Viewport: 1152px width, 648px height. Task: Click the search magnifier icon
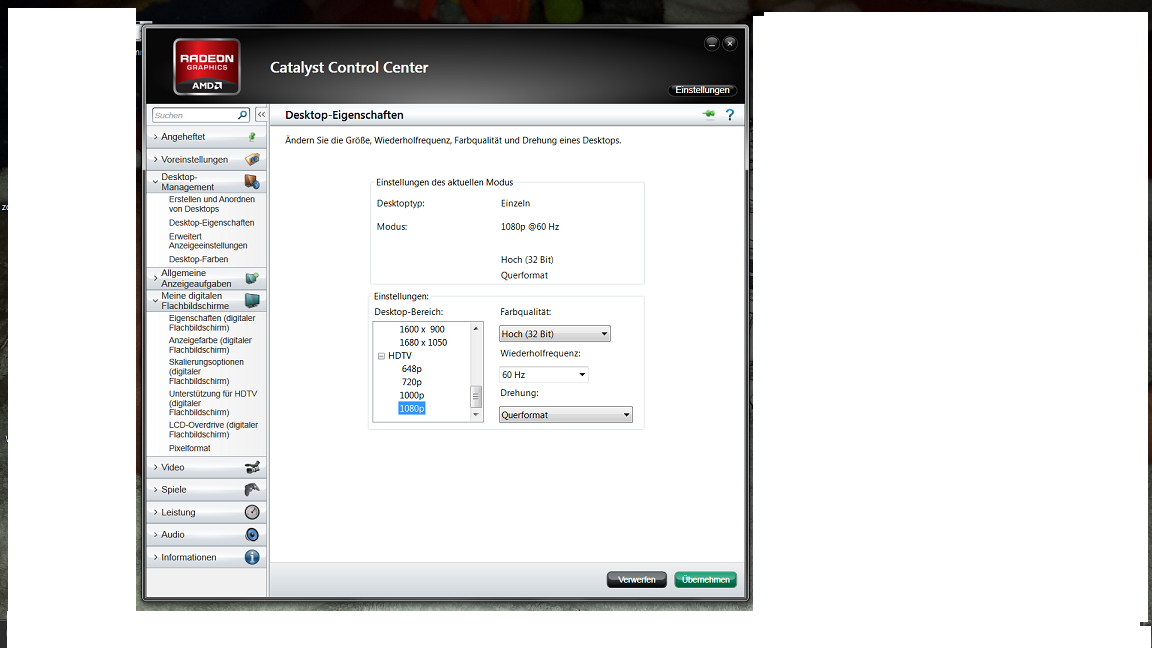(x=242, y=115)
